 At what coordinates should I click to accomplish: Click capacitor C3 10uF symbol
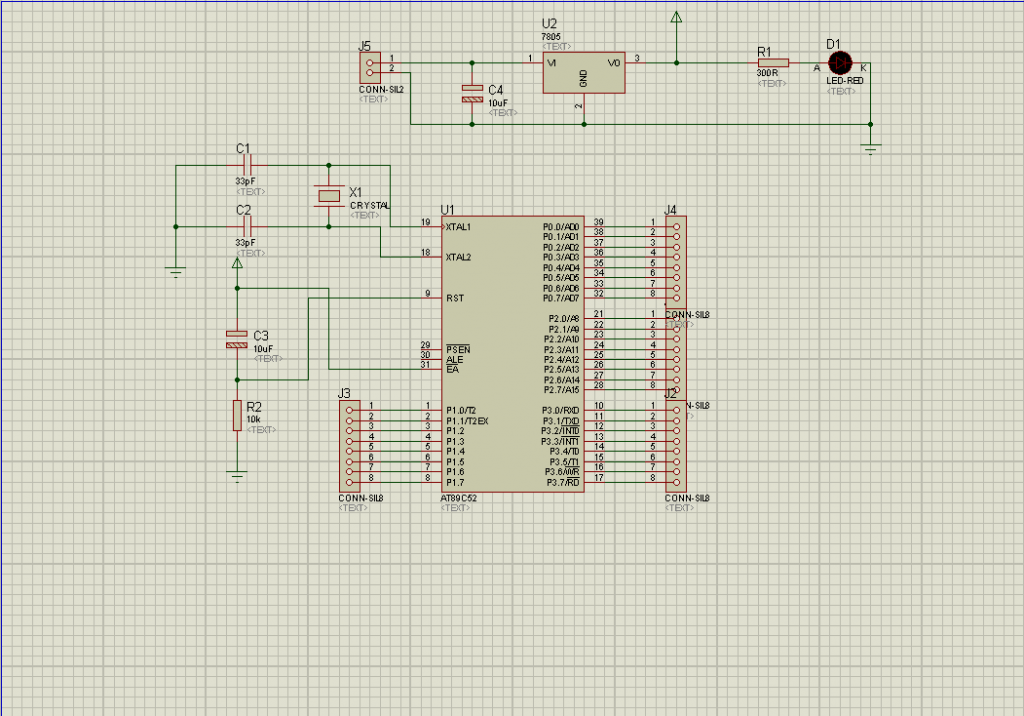(x=237, y=338)
